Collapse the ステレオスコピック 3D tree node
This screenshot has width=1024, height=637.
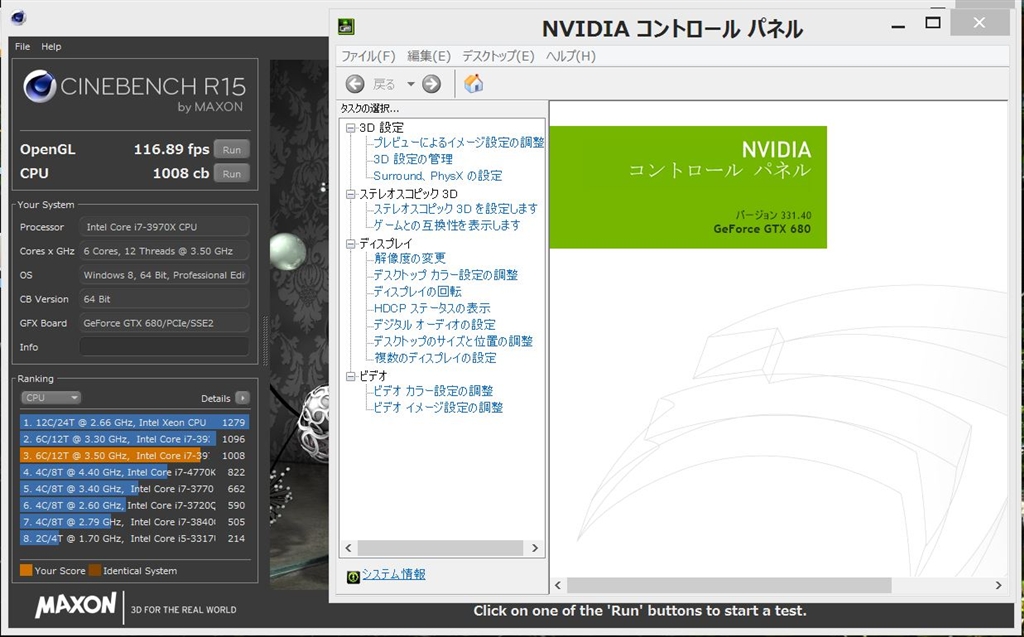click(351, 194)
